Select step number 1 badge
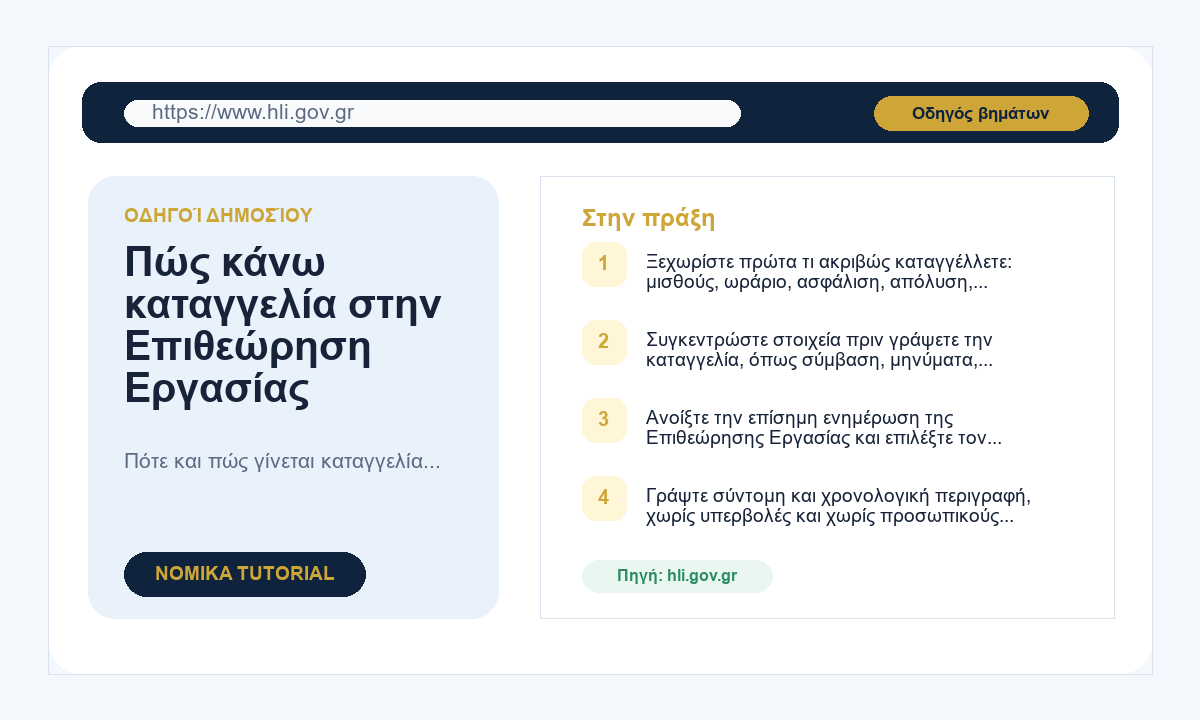 tap(604, 264)
